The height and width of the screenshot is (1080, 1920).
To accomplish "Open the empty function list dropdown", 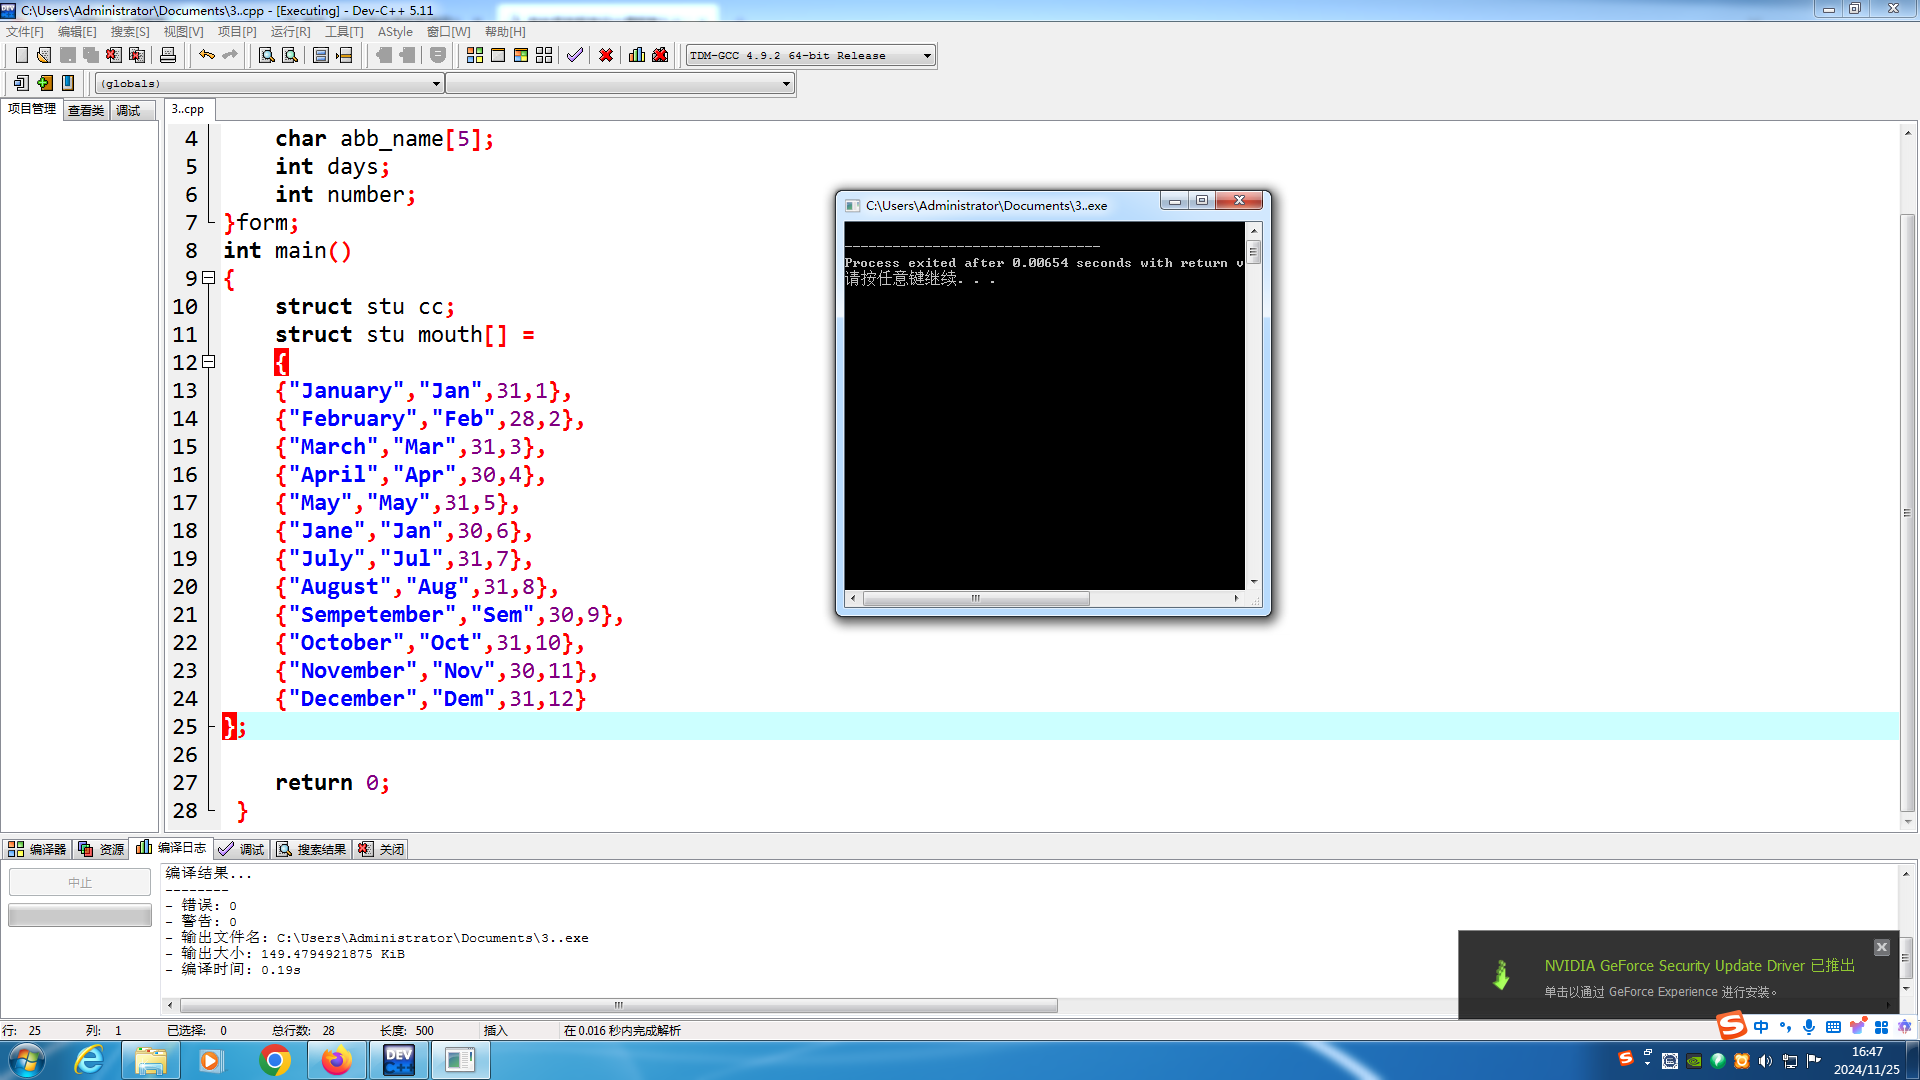I will 786,83.
